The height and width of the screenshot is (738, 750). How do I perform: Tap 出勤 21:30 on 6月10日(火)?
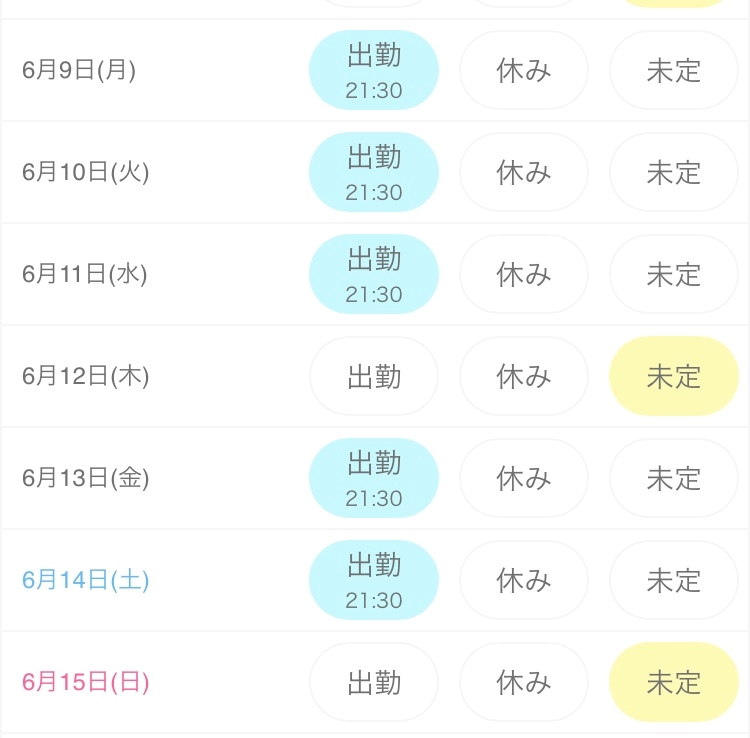coord(374,172)
